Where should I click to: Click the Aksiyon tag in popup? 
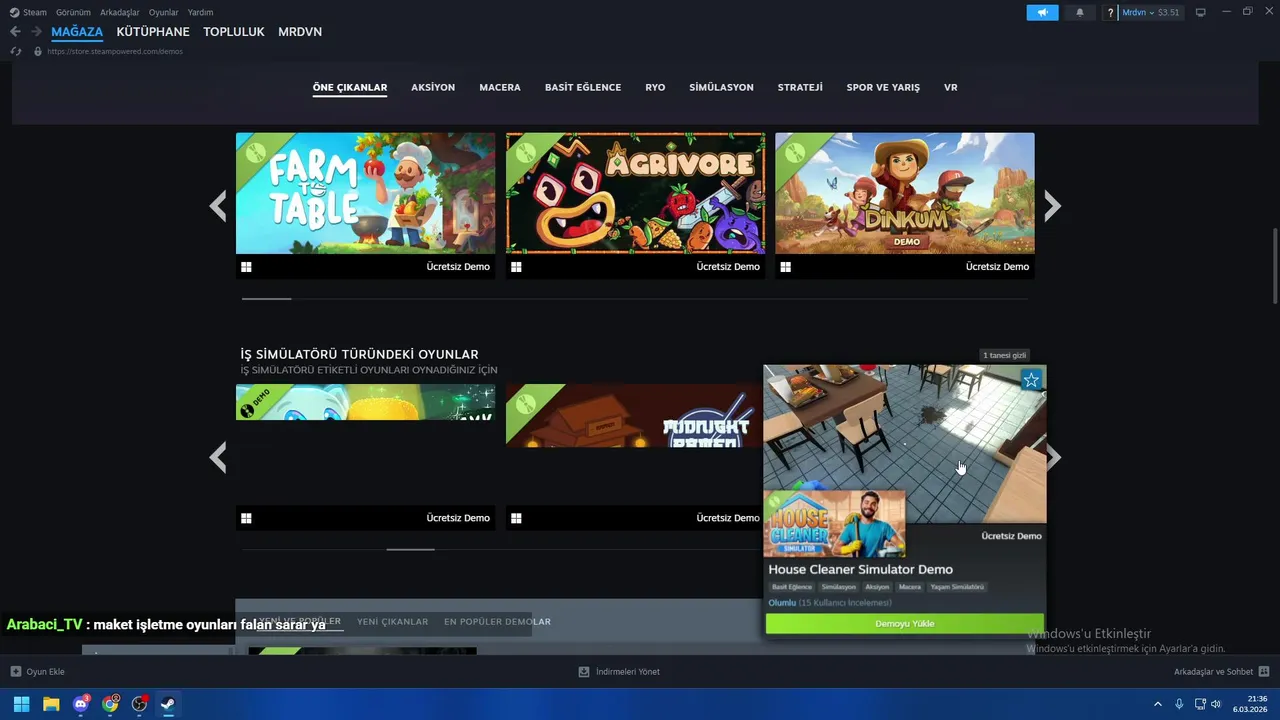point(877,587)
